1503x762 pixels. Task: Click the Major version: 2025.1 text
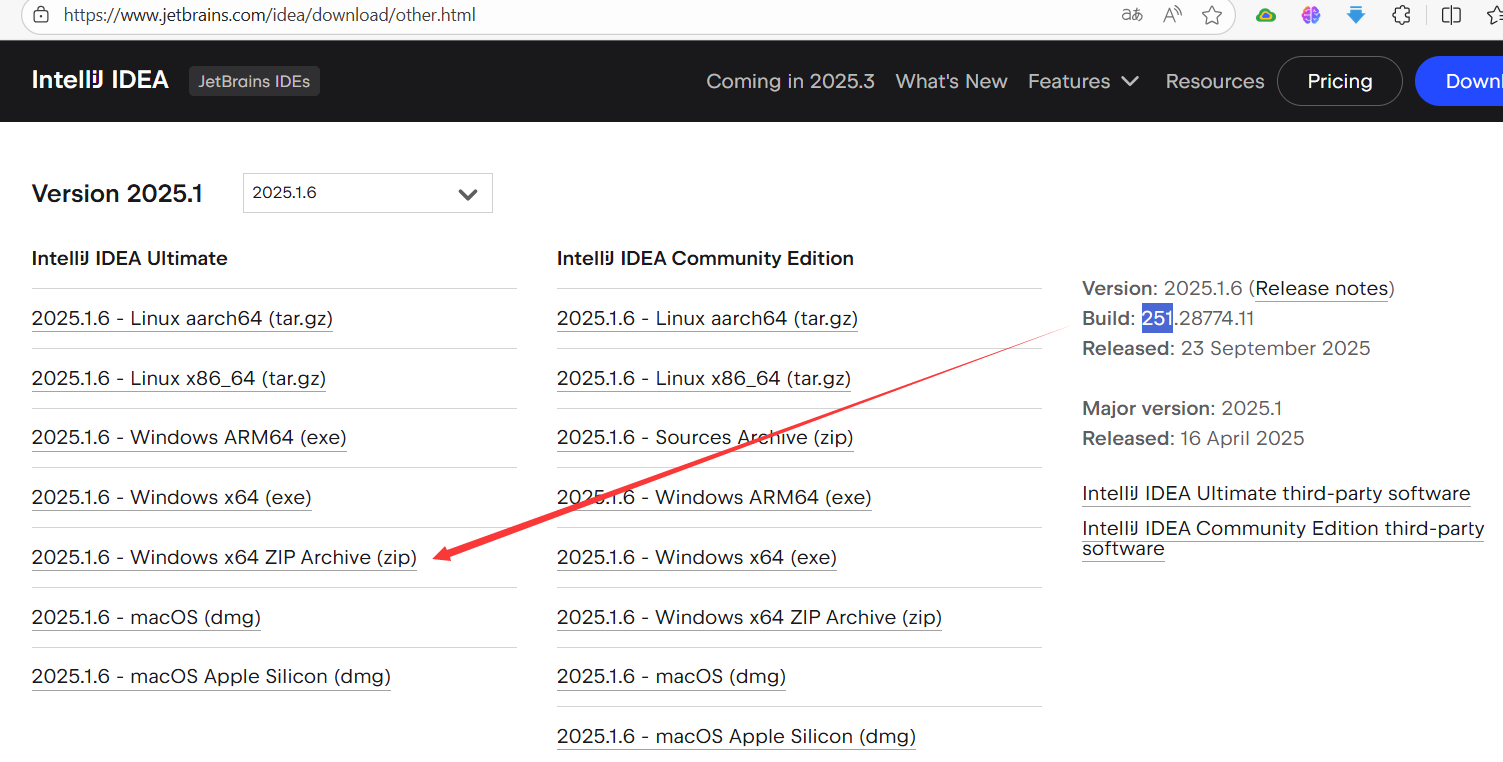pyautogui.click(x=1182, y=408)
